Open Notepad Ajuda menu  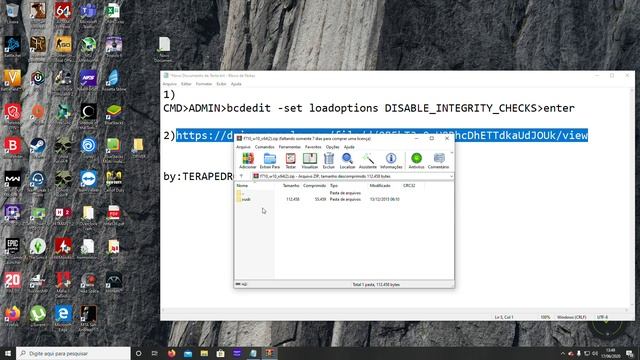click(236, 84)
